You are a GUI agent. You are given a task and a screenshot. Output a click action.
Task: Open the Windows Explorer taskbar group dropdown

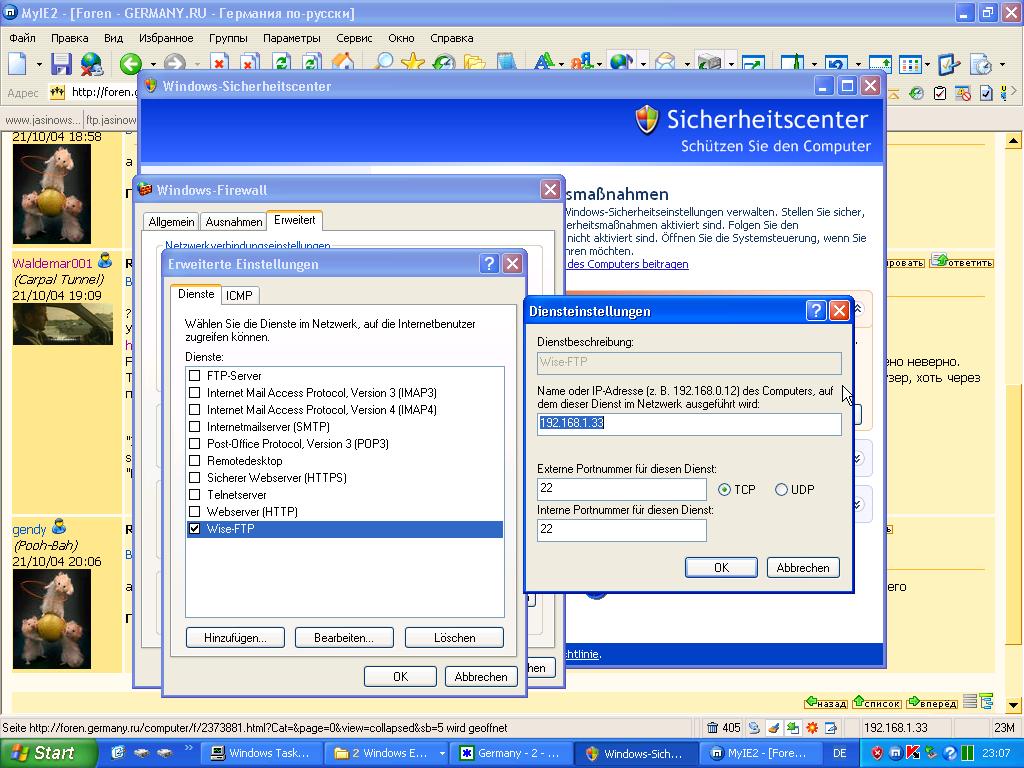tap(442, 753)
